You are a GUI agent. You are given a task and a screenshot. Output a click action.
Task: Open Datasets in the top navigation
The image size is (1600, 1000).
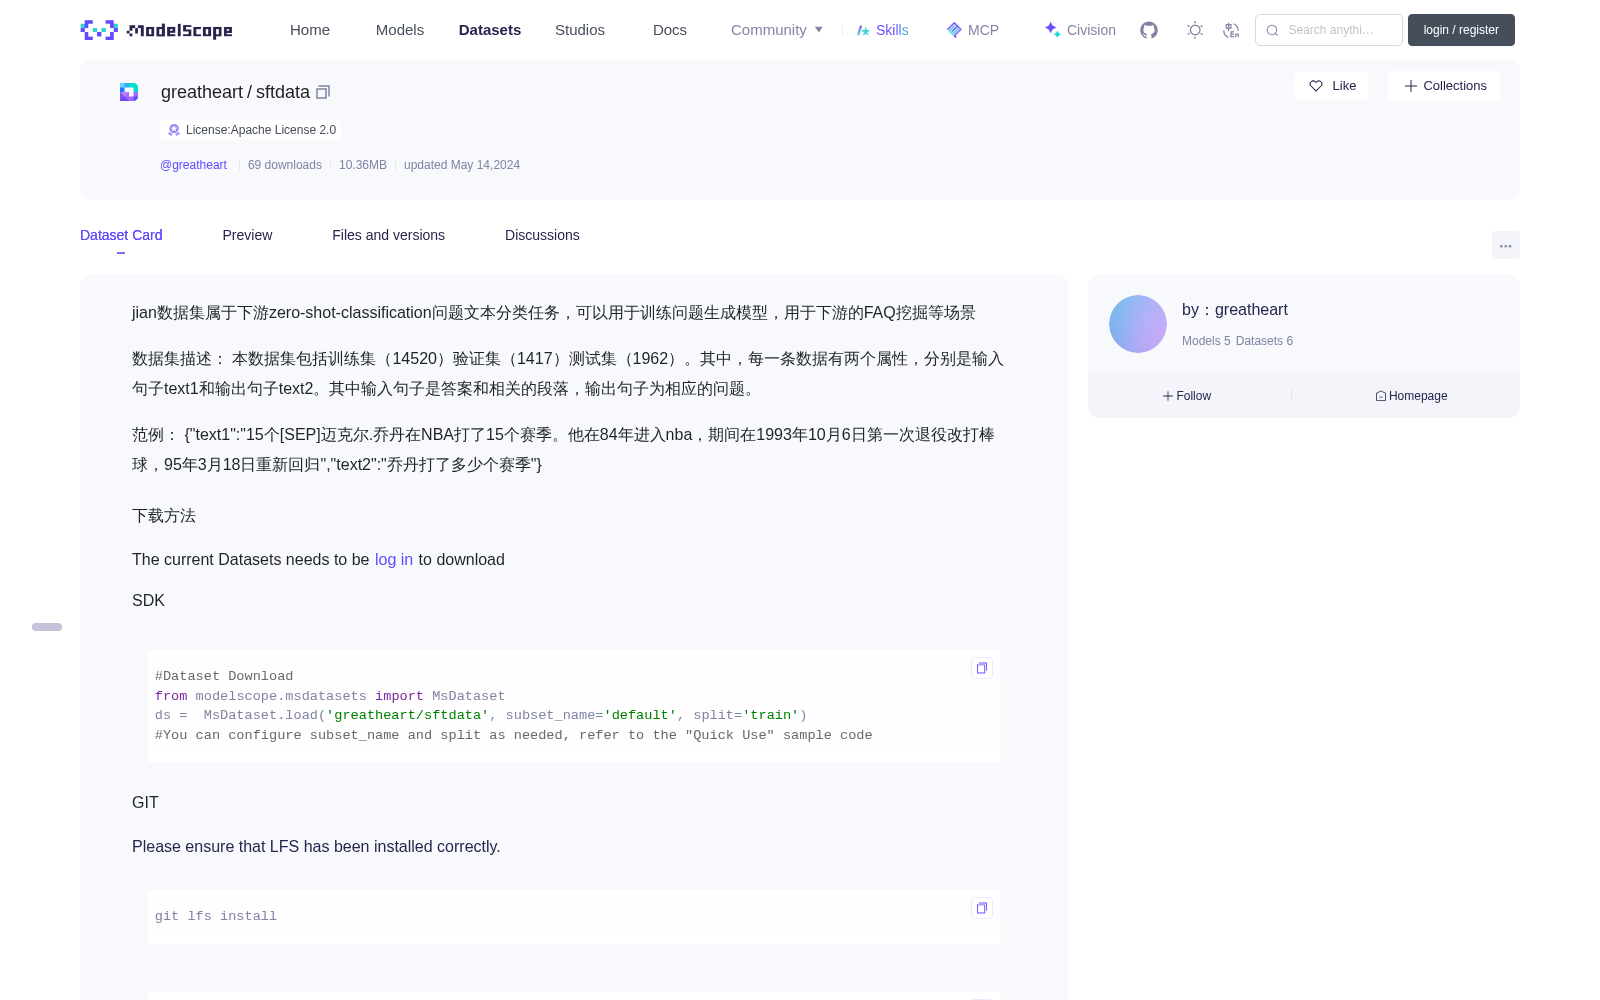pos(490,30)
